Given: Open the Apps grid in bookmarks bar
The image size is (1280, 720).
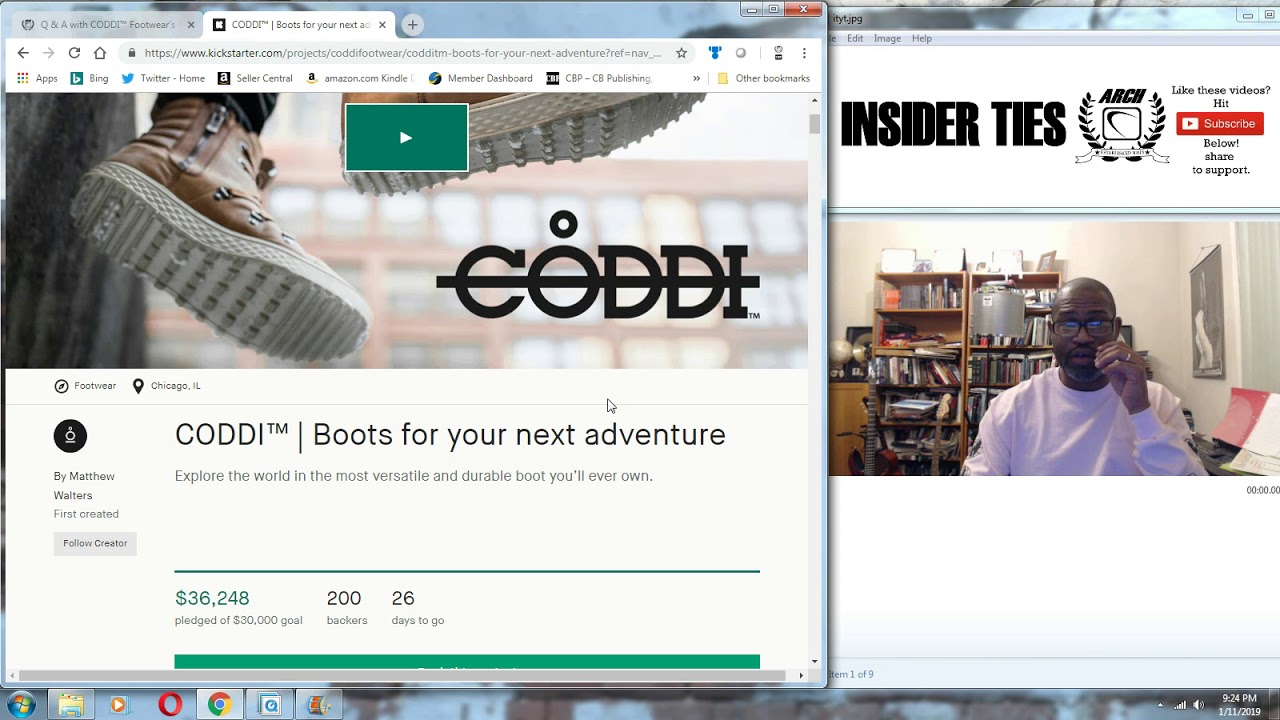Looking at the screenshot, I should [37, 78].
